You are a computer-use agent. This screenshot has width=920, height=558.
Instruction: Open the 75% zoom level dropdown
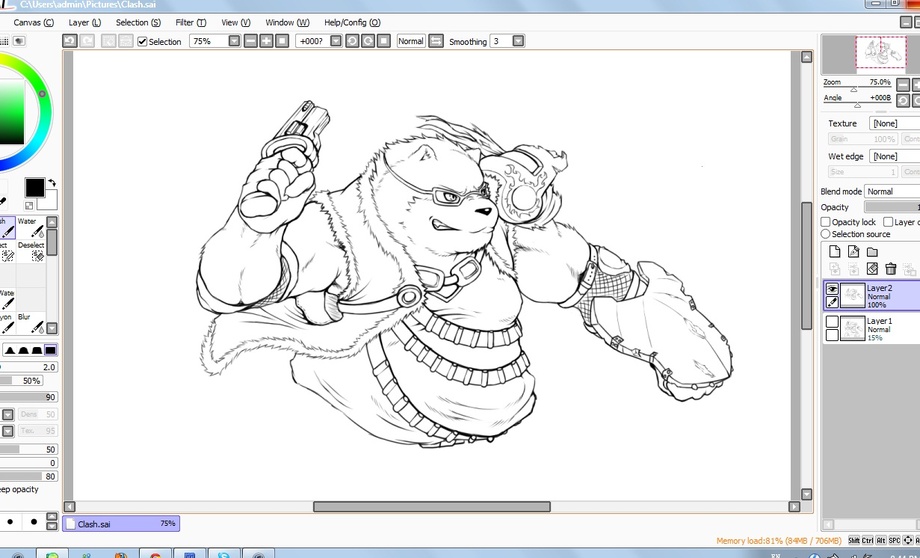click(x=234, y=41)
